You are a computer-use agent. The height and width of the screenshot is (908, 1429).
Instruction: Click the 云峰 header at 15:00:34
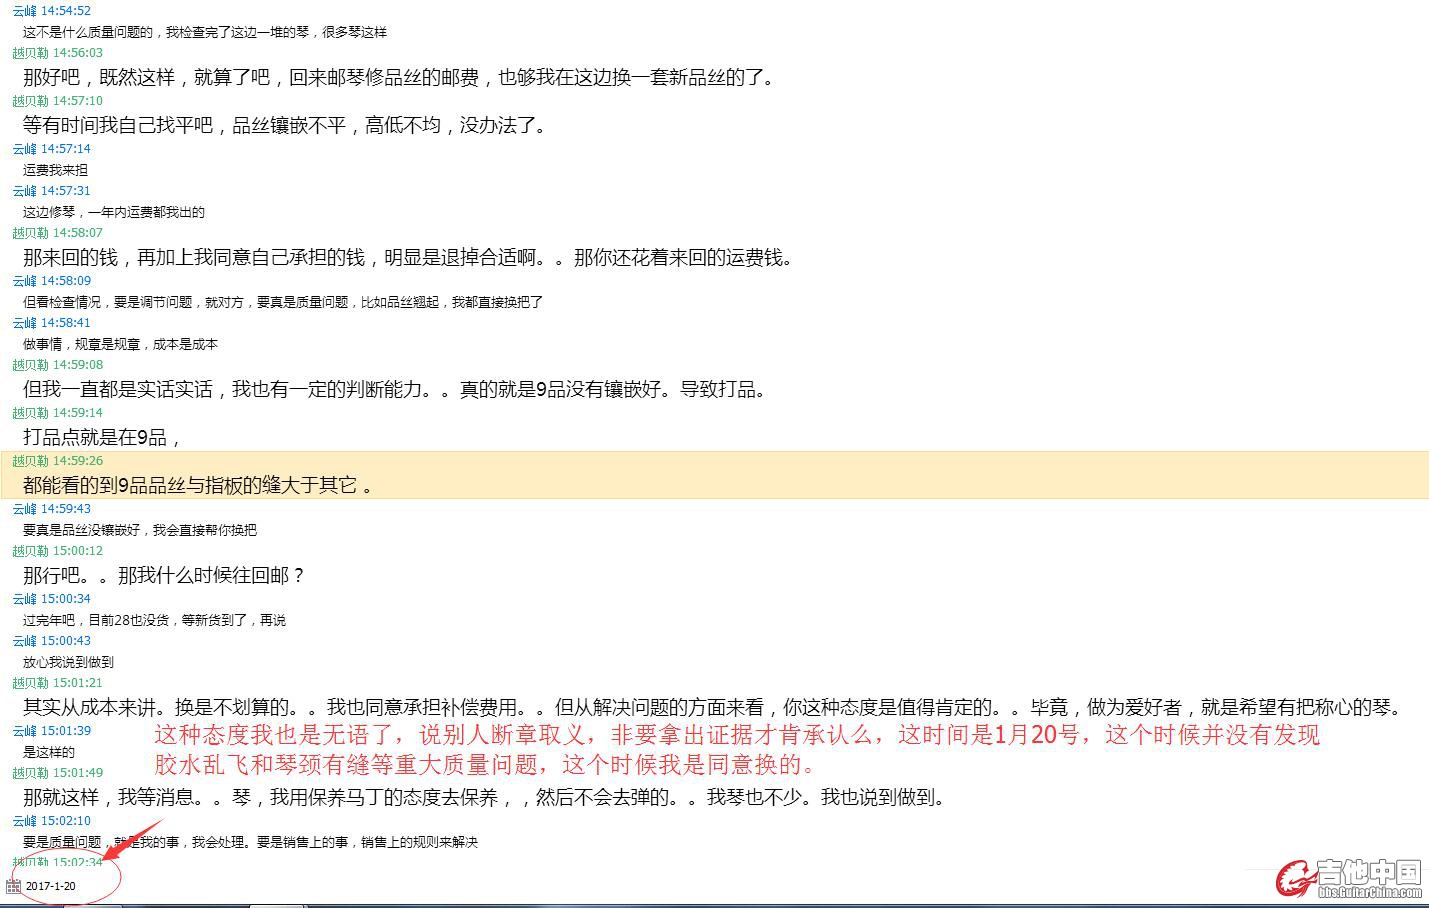(51, 599)
